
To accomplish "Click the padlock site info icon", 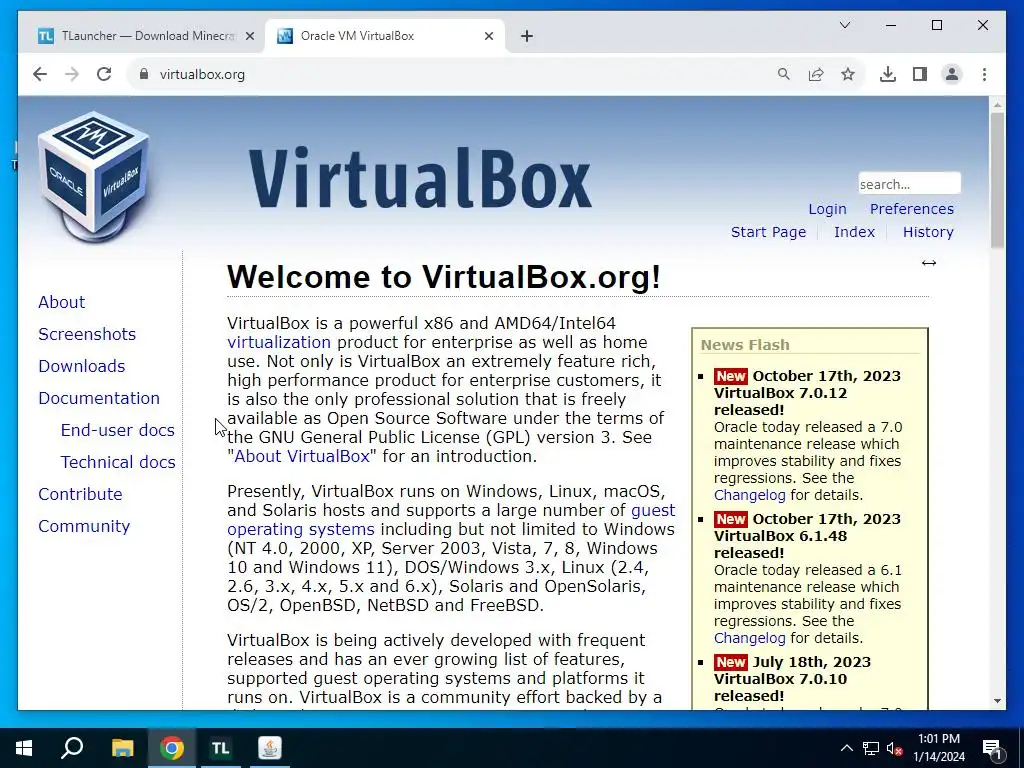I will (144, 74).
